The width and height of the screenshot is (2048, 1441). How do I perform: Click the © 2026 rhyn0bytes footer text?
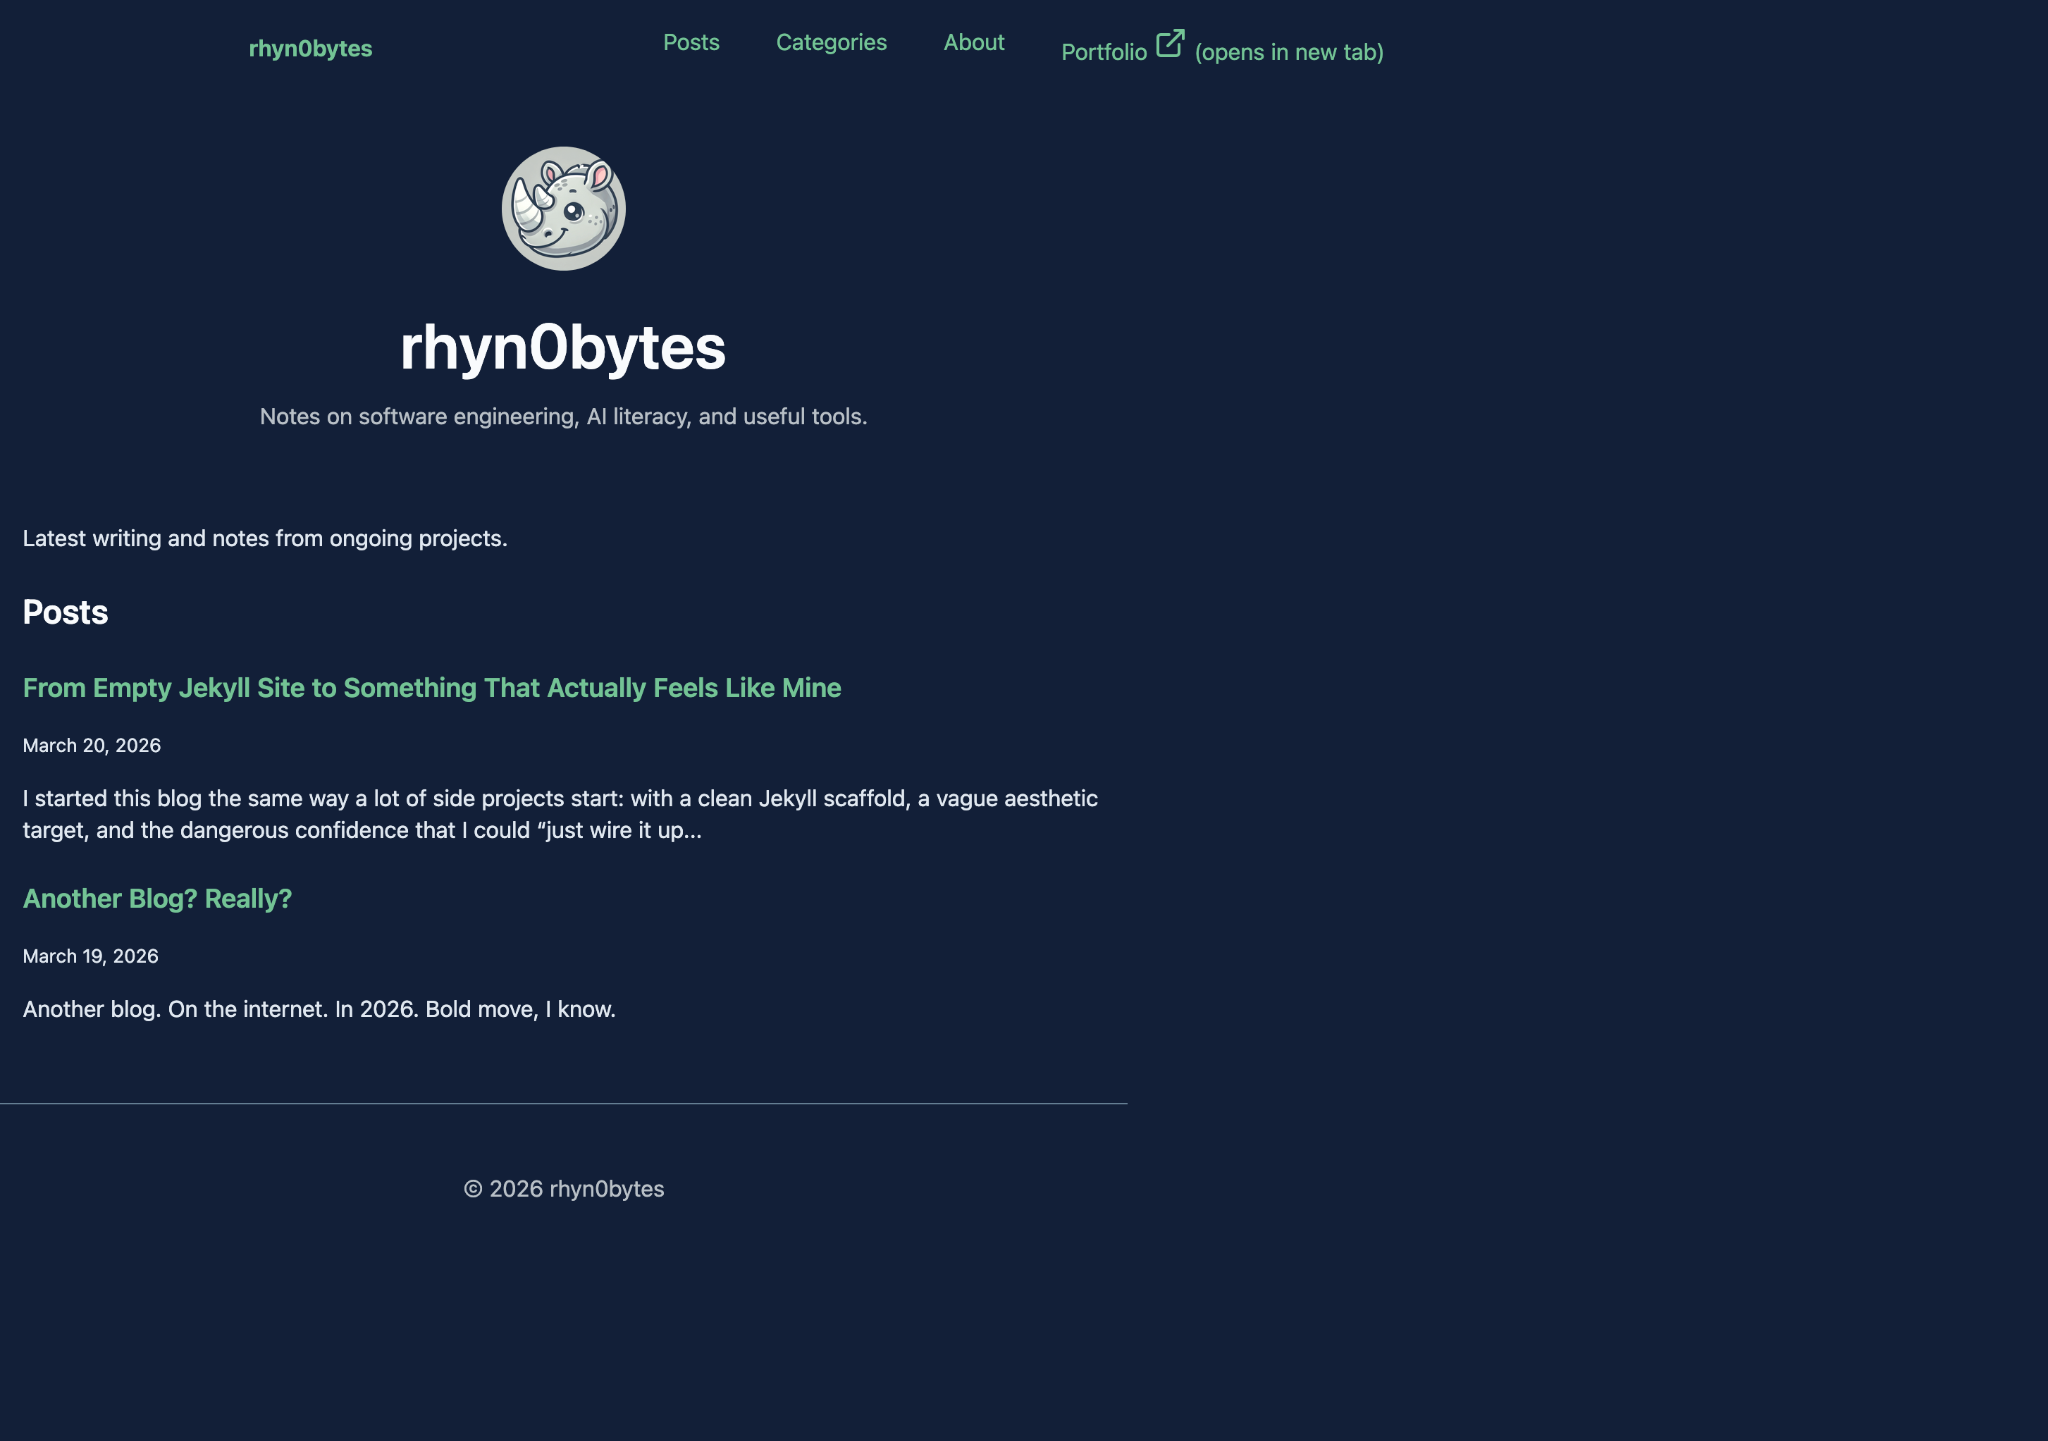(564, 1189)
